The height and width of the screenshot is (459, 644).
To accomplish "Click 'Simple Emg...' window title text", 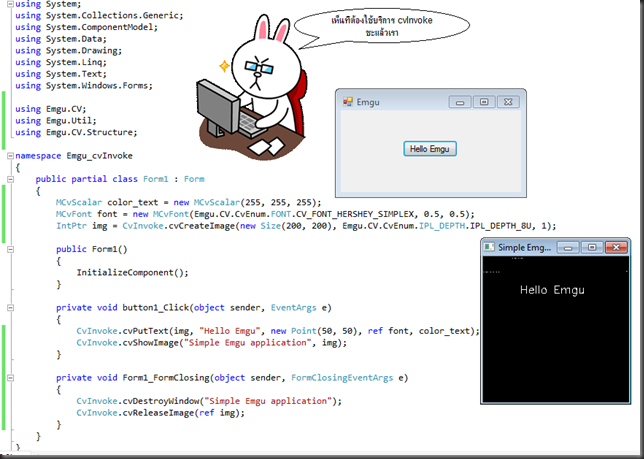I will [x=524, y=248].
